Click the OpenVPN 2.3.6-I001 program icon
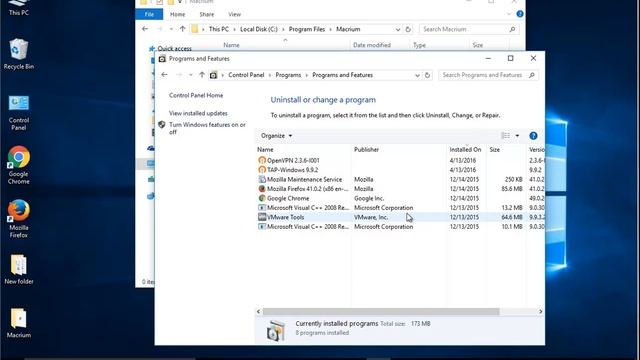Screen dimensions: 640x360 tap(262, 160)
